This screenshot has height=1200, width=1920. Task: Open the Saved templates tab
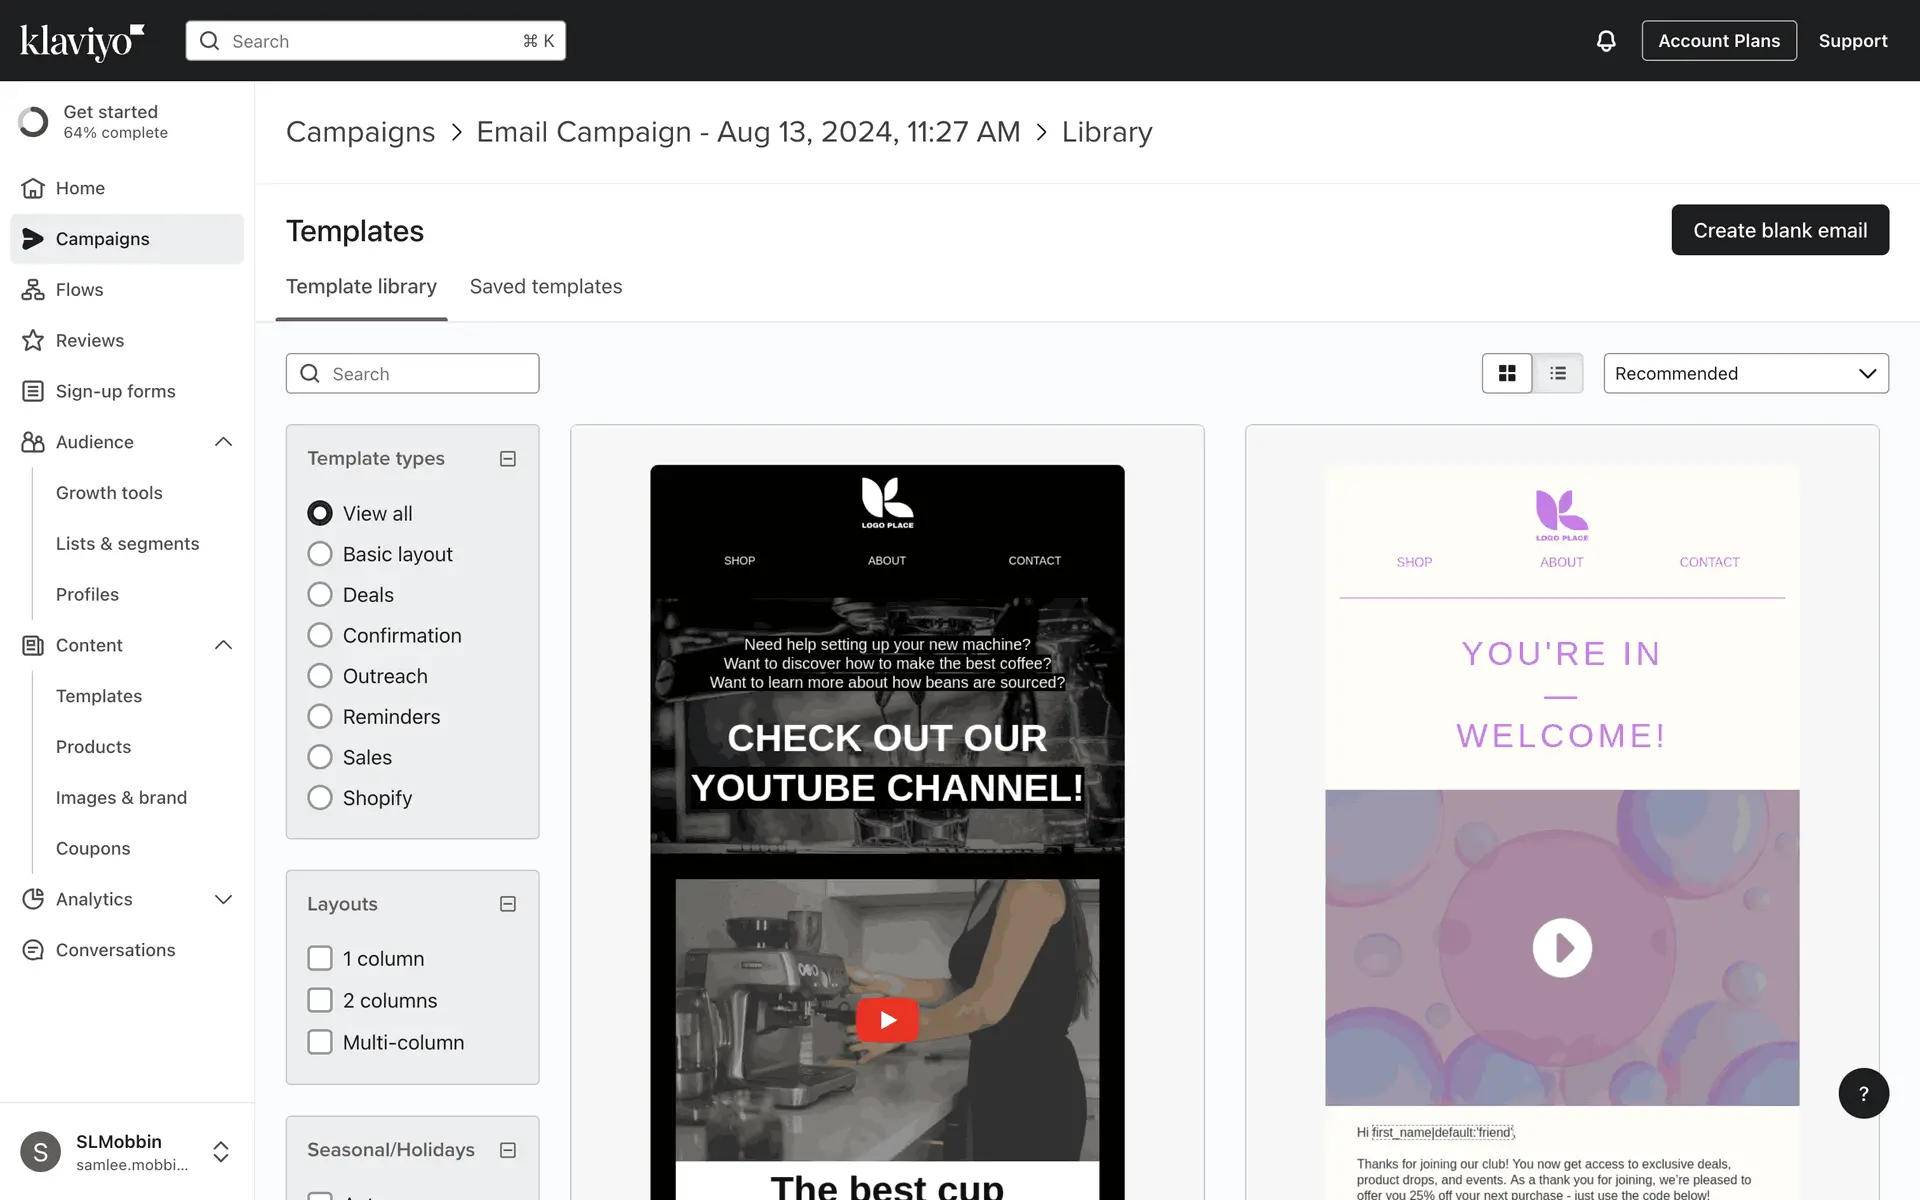click(x=546, y=287)
